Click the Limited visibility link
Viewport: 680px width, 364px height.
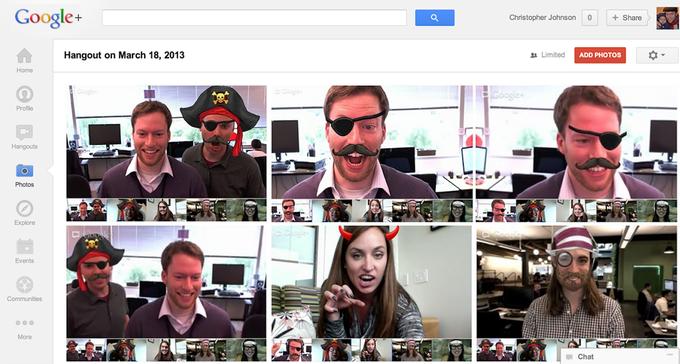tap(547, 55)
